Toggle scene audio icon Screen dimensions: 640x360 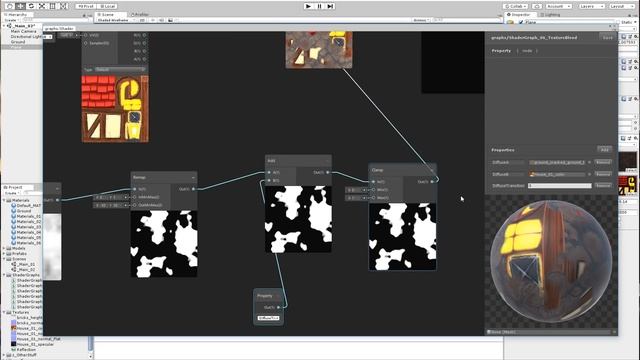[162, 20]
